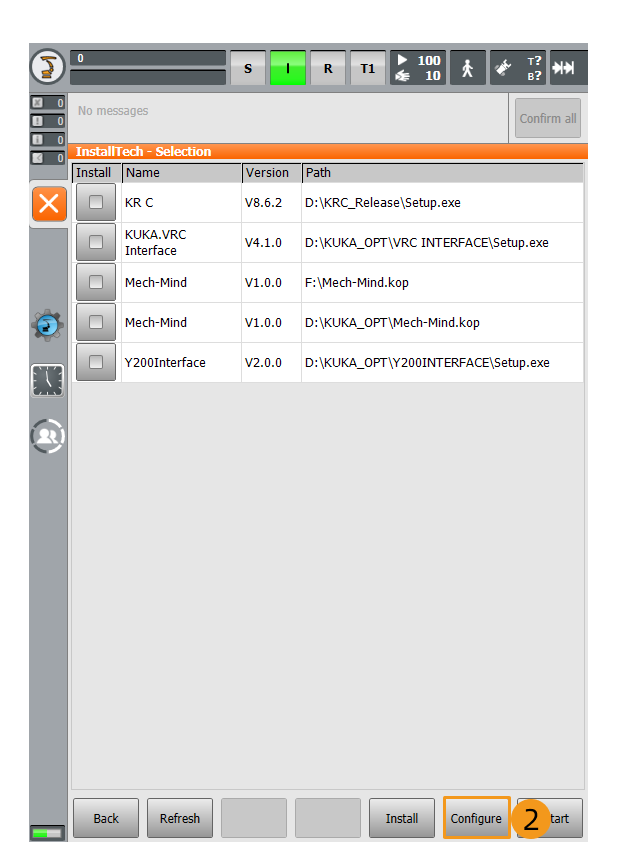Image resolution: width=637 pixels, height=862 pixels.
Task: Select the KUKA.VRC Interface name cell
Action: click(181, 242)
